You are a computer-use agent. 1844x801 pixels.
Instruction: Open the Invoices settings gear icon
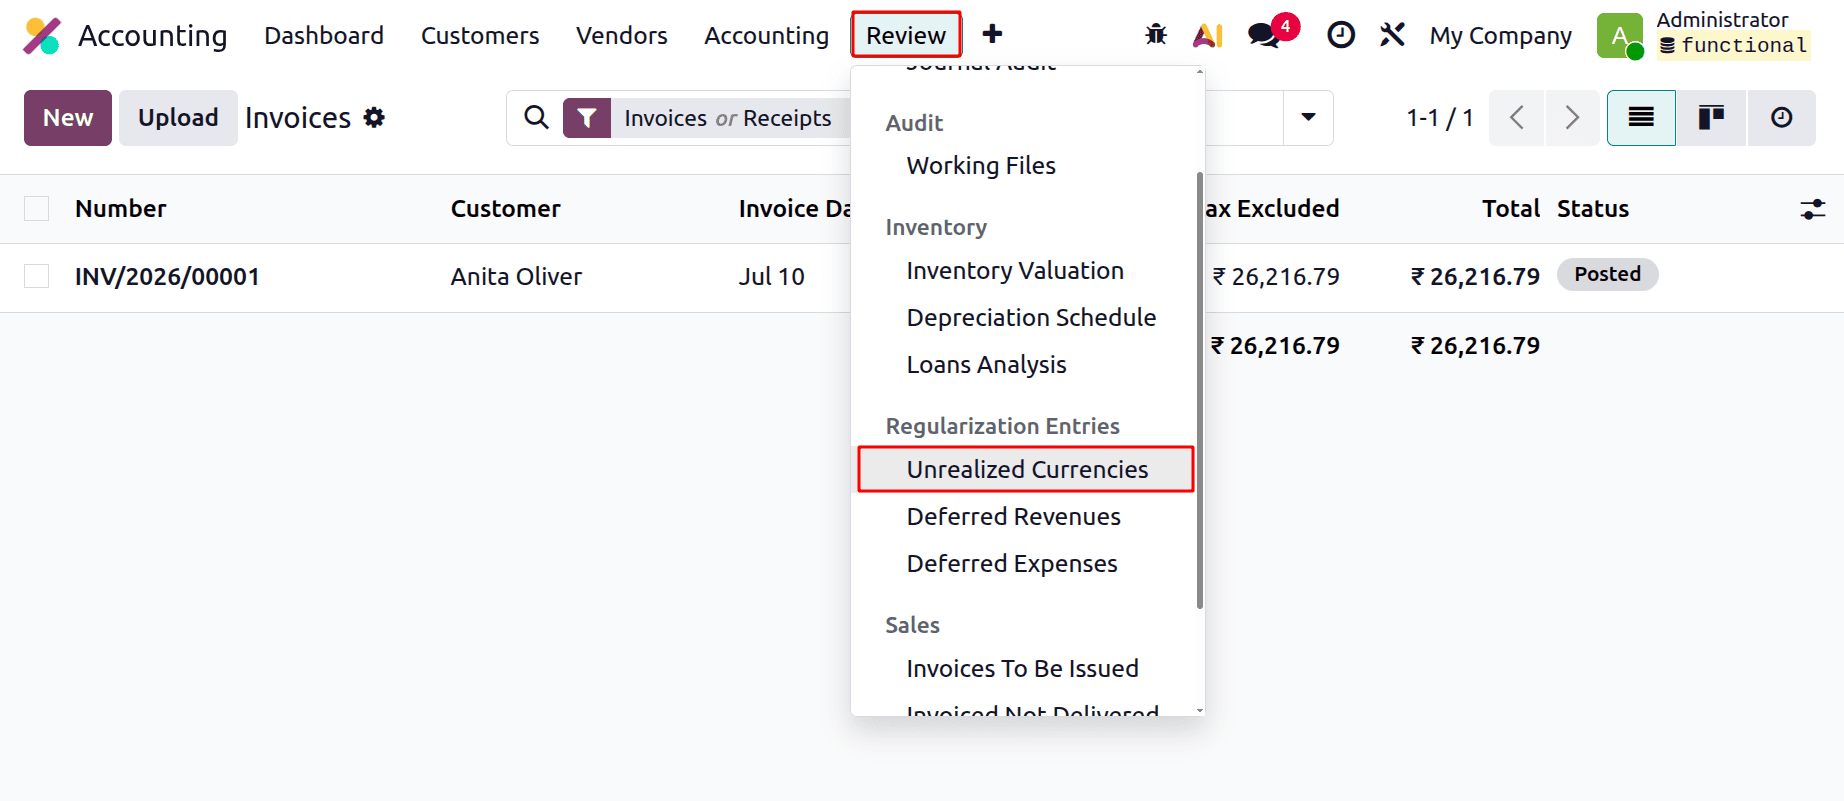coord(374,117)
